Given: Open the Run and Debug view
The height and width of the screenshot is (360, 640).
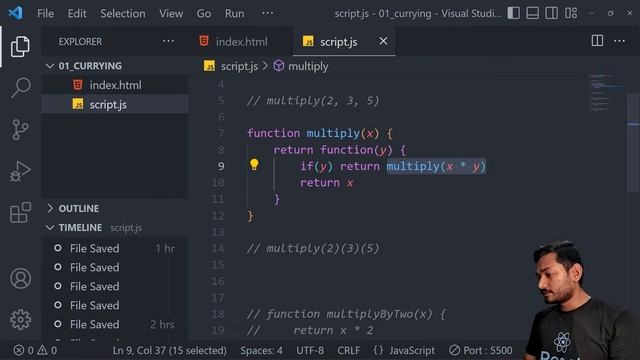Looking at the screenshot, I should click(x=20, y=171).
